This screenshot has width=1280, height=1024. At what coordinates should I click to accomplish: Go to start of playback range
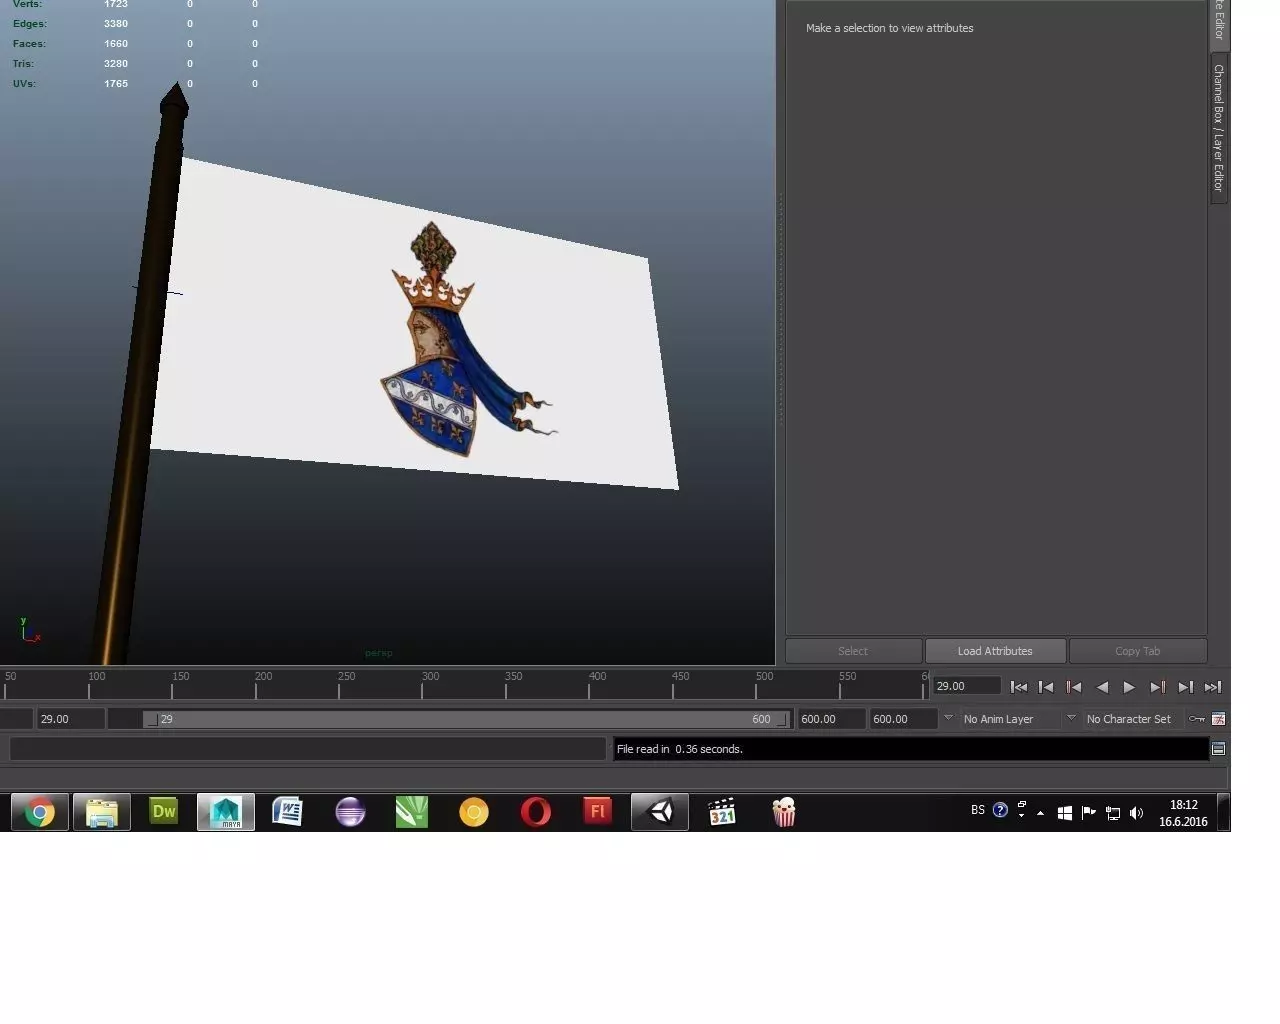1018,687
